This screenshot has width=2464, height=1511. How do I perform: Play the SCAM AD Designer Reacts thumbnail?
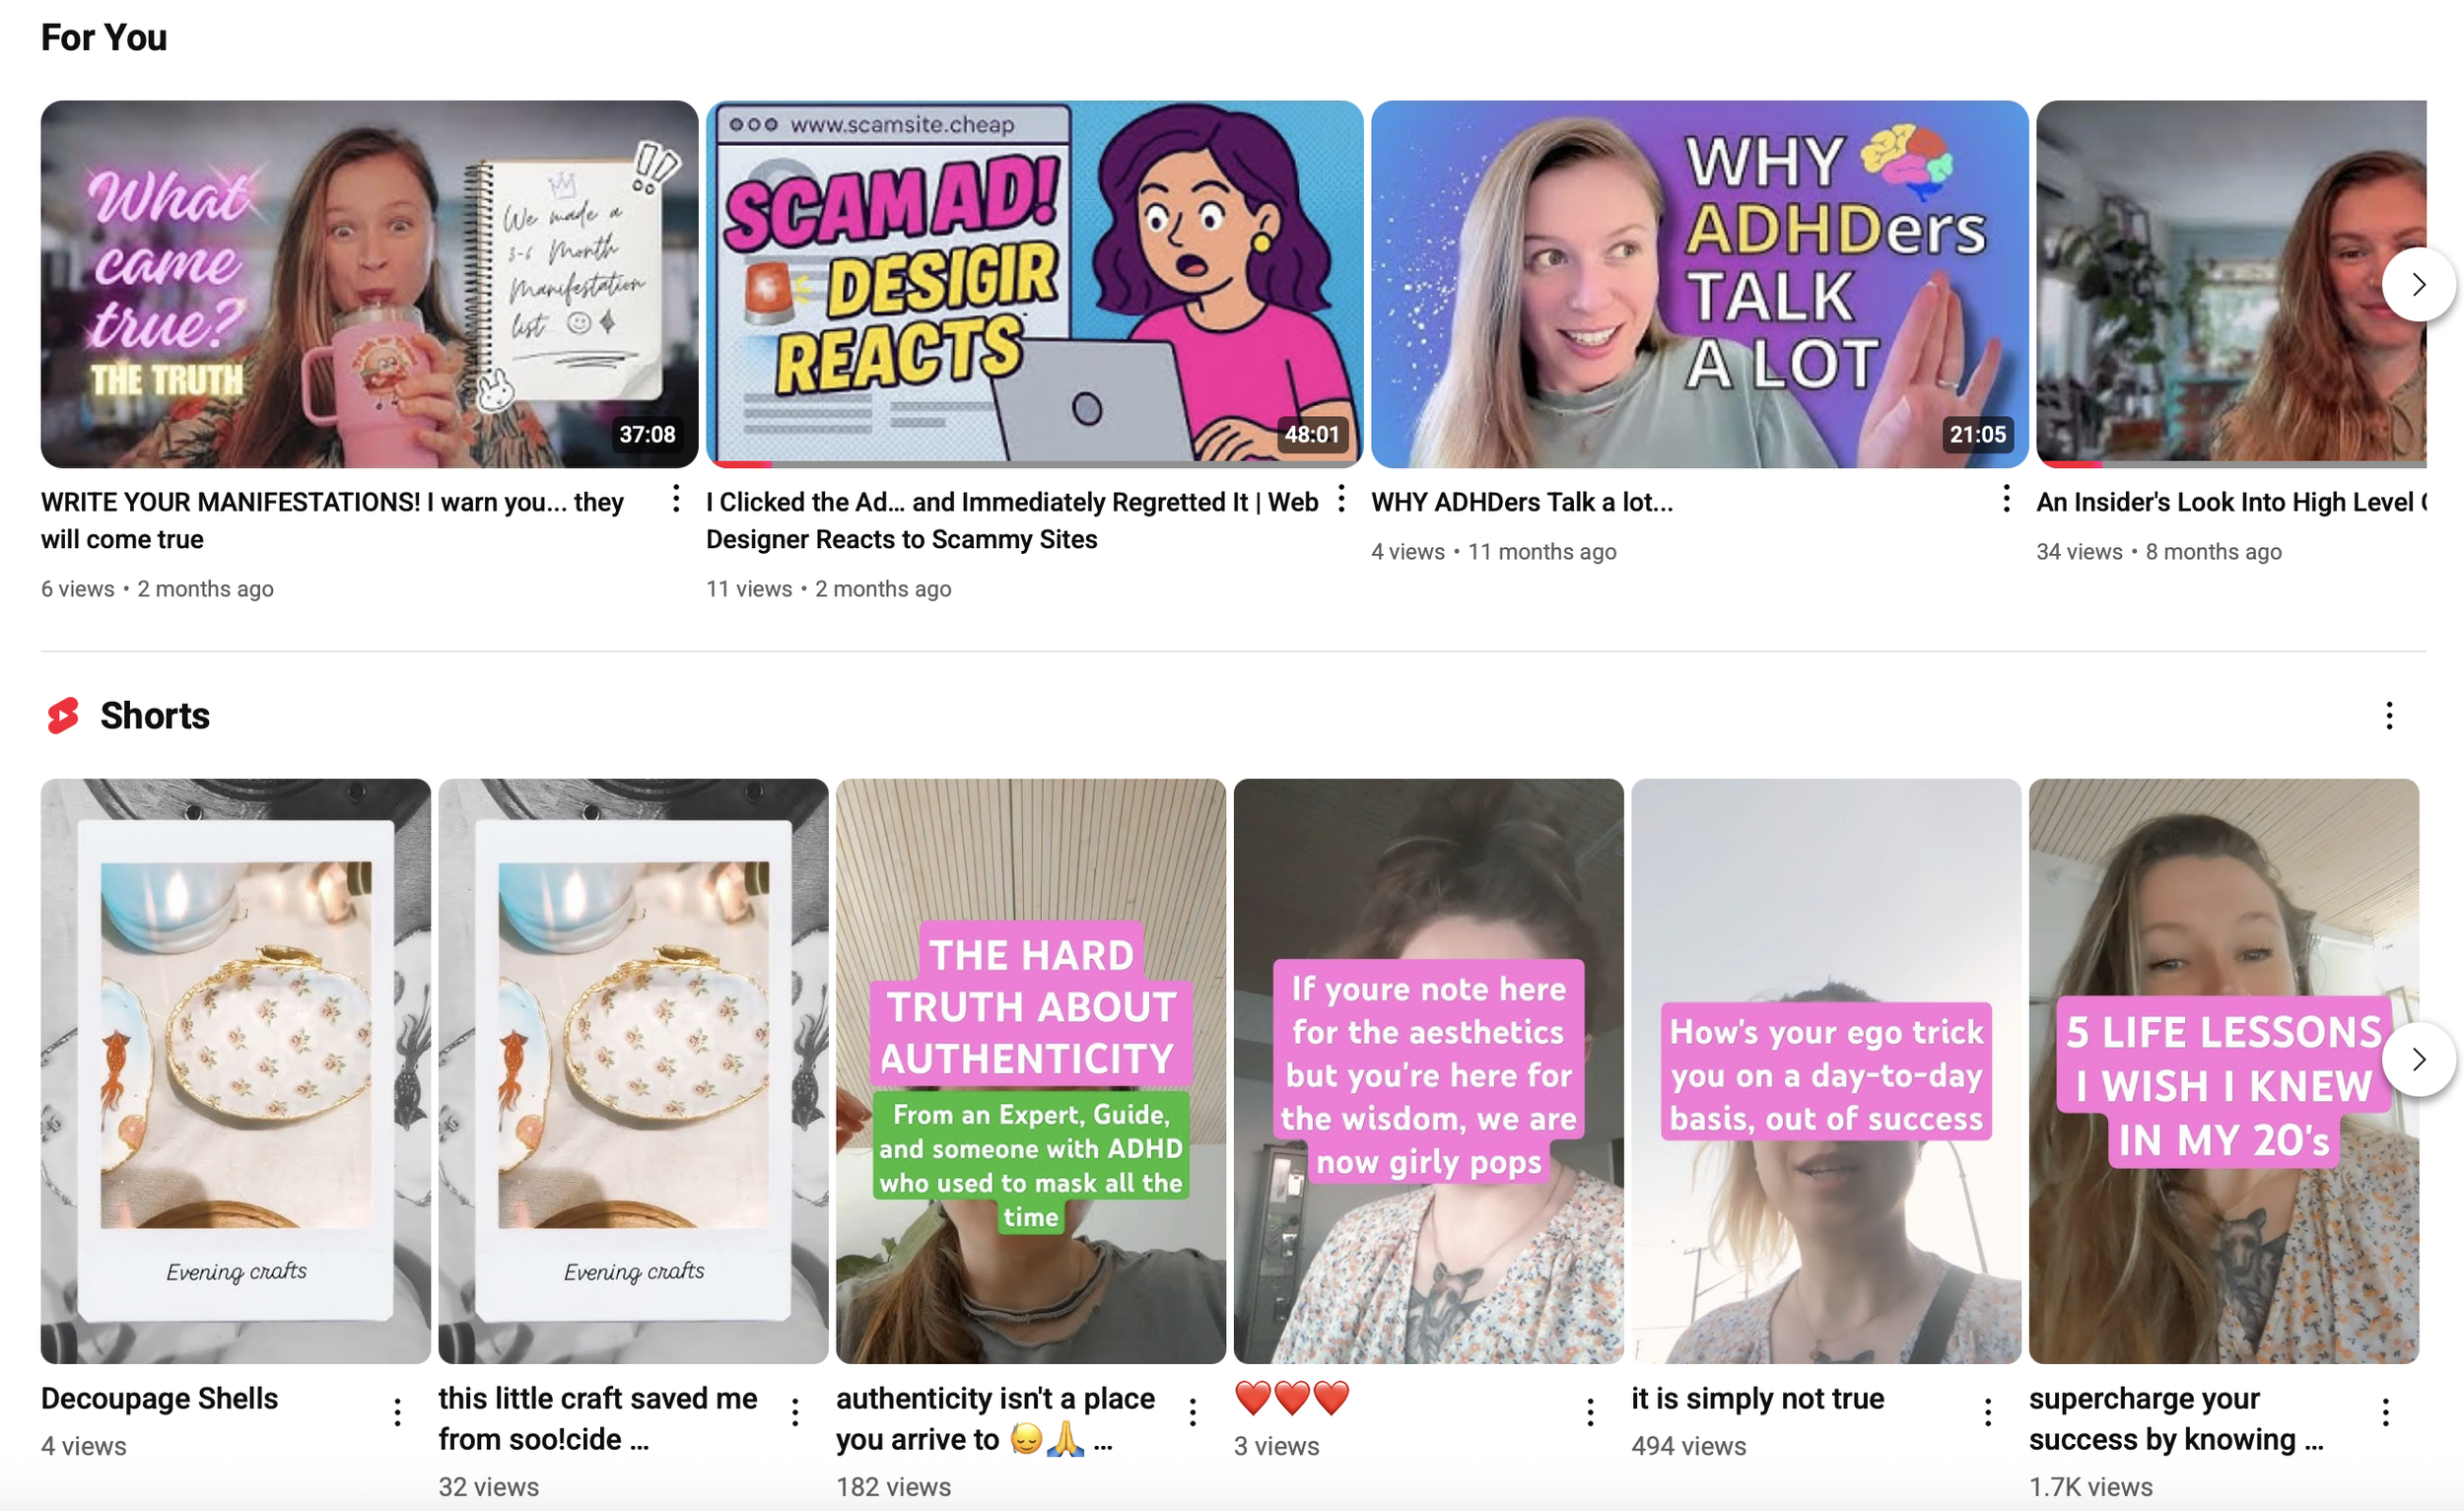1034,284
